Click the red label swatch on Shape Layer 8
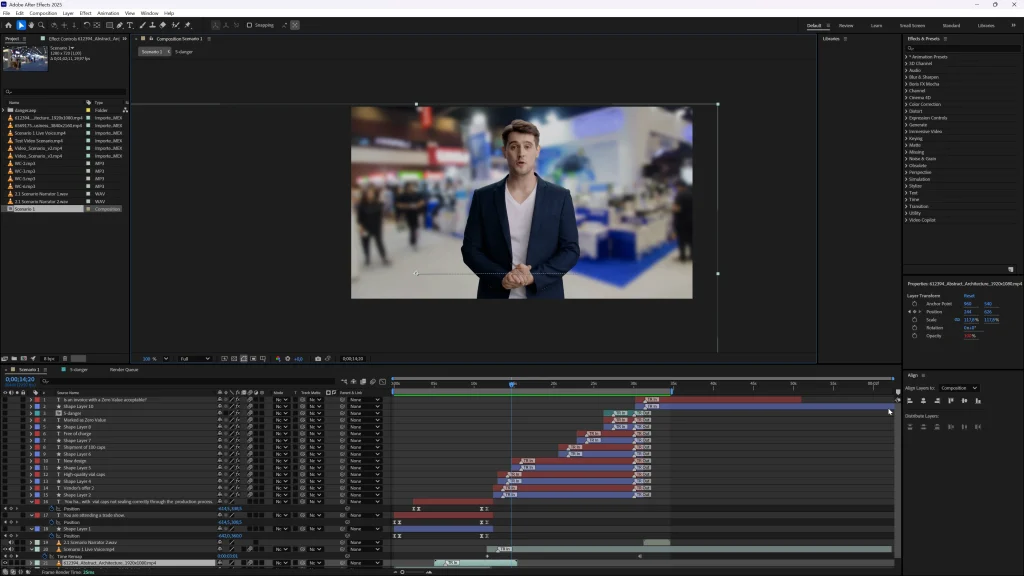Viewport: 1024px width, 576px height. click(x=36, y=427)
